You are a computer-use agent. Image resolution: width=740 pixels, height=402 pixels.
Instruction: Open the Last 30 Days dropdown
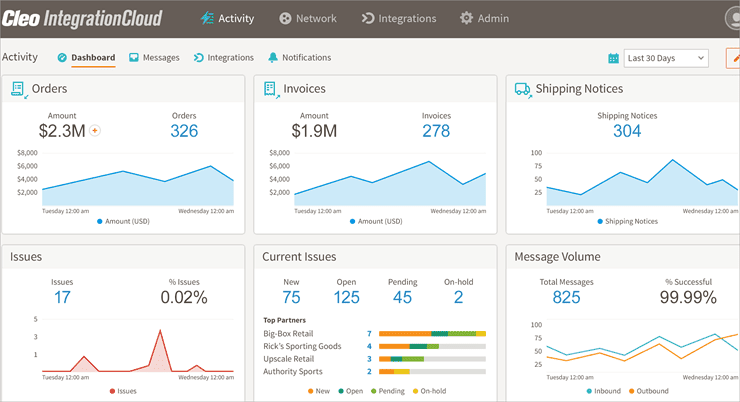(x=666, y=58)
